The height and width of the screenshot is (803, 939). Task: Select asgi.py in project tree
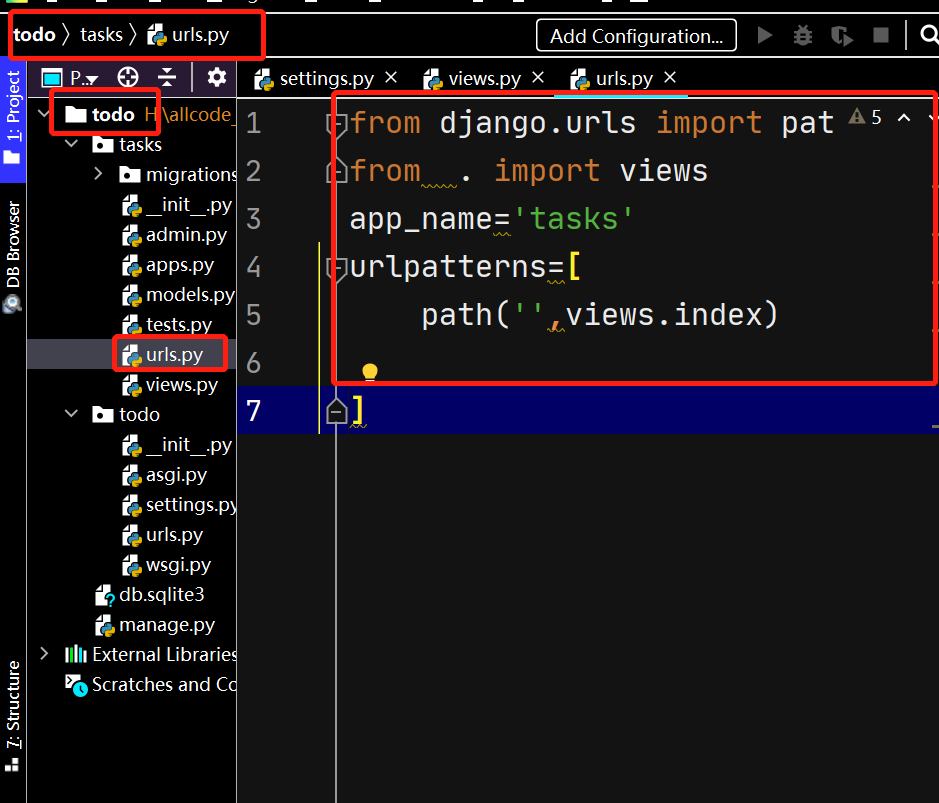click(x=164, y=475)
